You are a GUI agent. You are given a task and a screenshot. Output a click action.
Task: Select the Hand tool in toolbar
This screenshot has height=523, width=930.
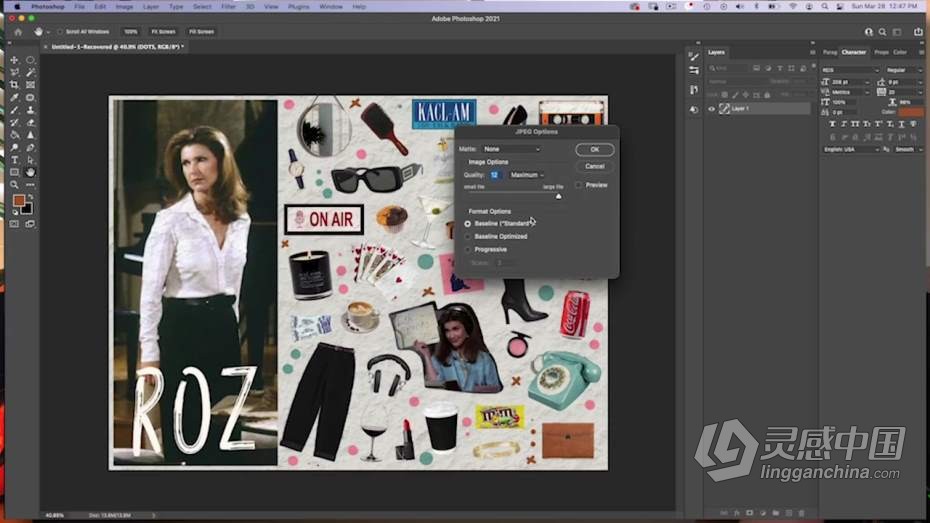[x=30, y=172]
